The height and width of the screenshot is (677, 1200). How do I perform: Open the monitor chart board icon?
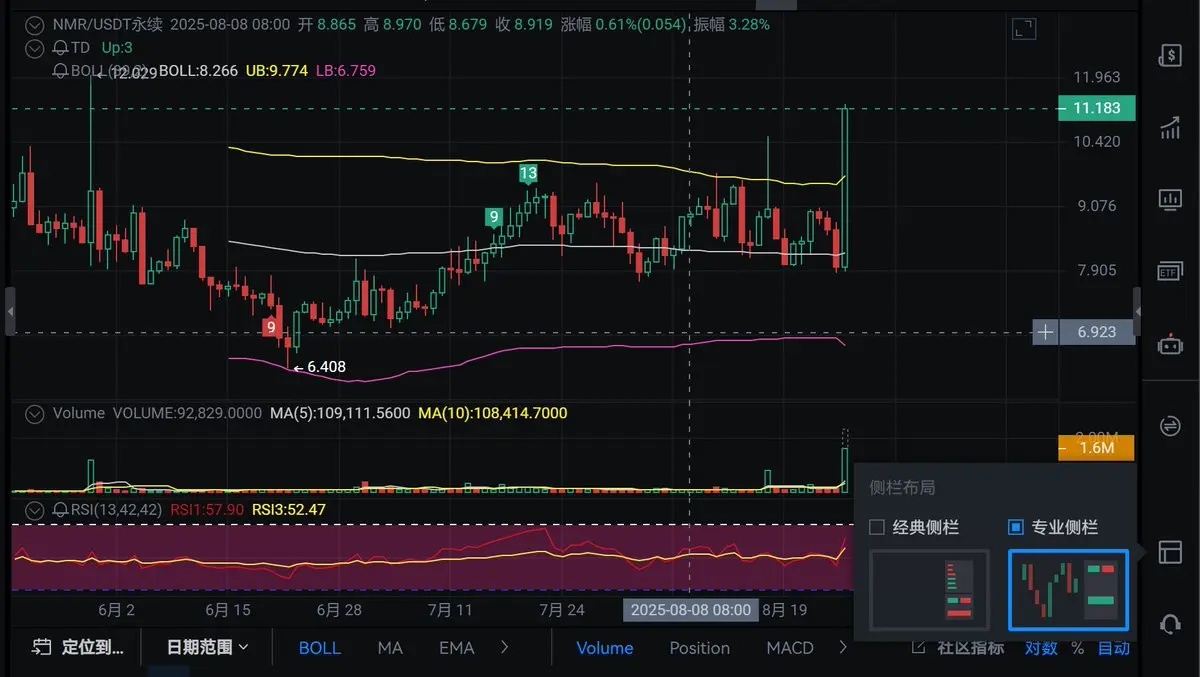pos(1169,199)
